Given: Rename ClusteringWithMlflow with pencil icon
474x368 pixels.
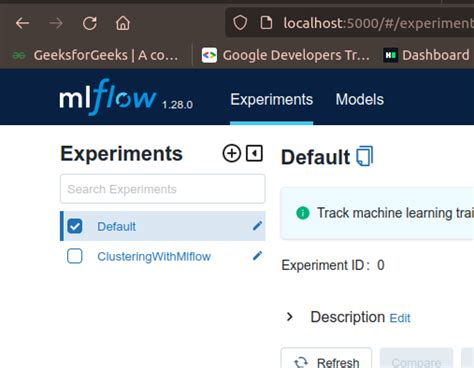Looking at the screenshot, I should click(x=257, y=256).
